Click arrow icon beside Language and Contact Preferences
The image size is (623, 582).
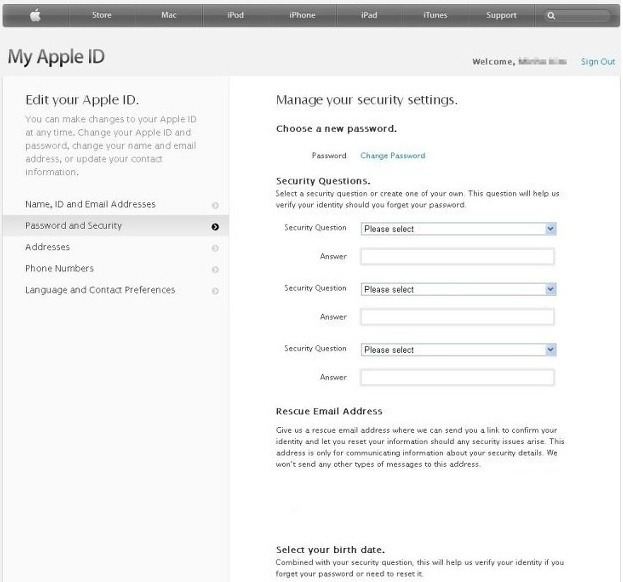tap(215, 291)
